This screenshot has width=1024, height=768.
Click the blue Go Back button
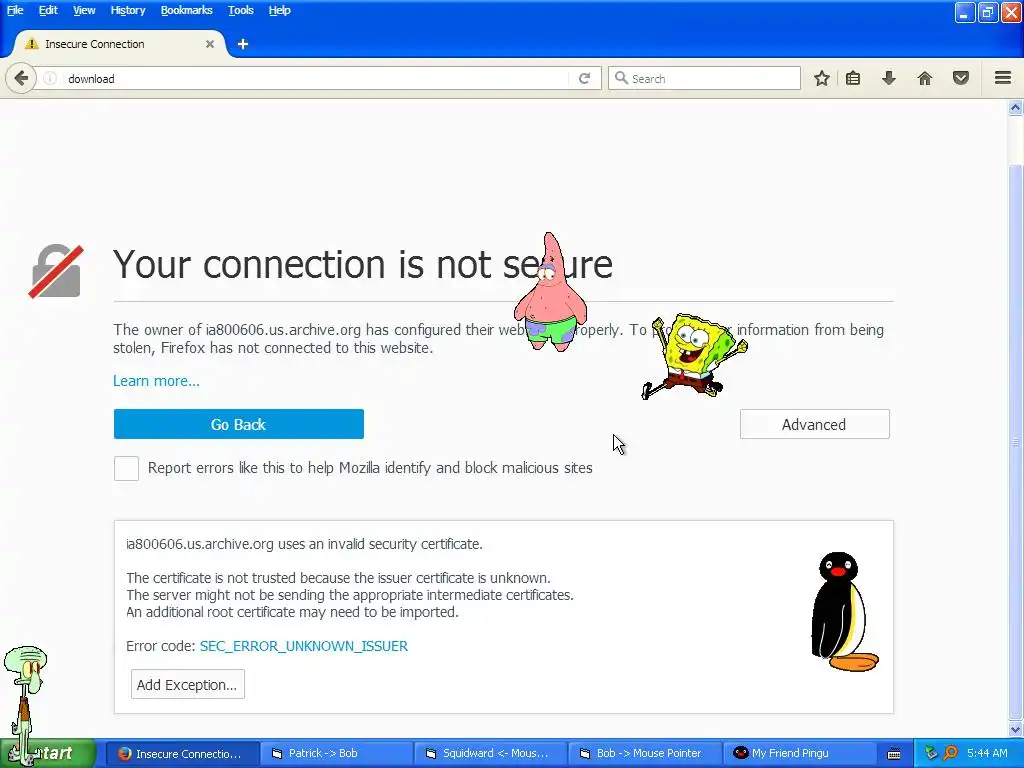click(x=238, y=424)
